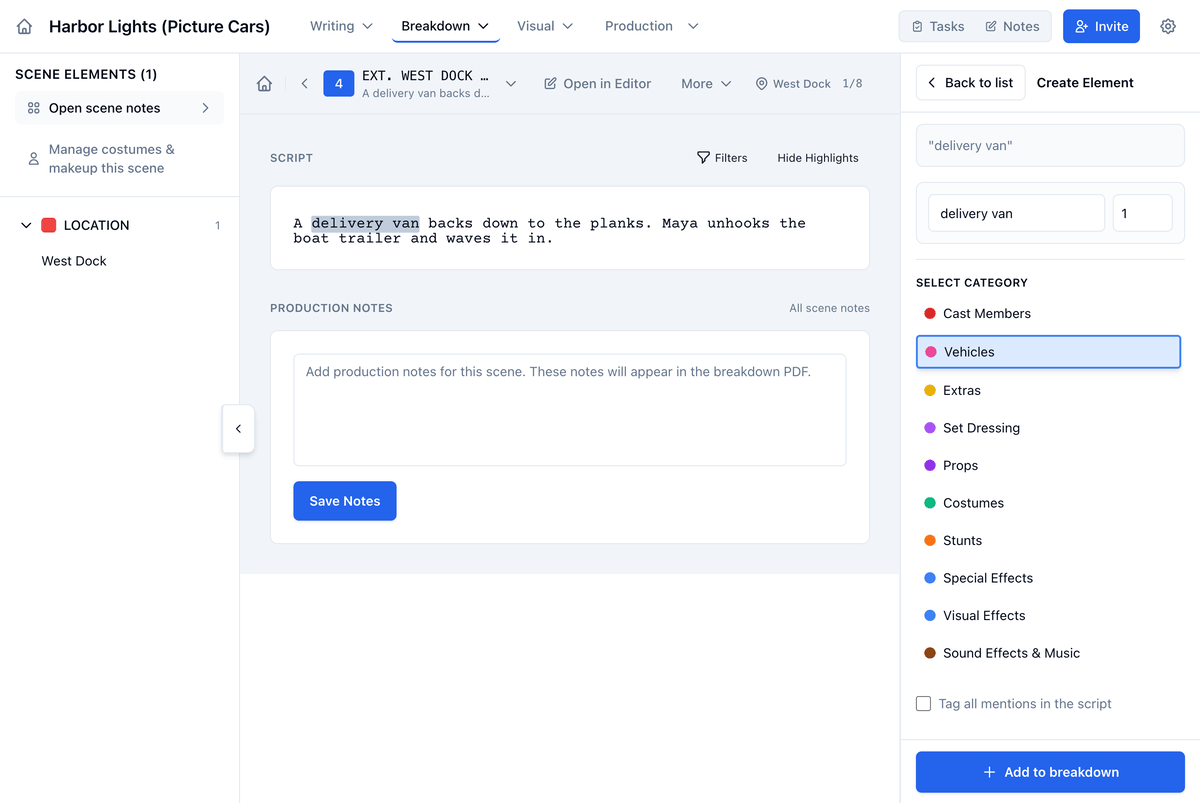Choose the Set Dressing category
The width and height of the screenshot is (1200, 803).
(x=1048, y=428)
